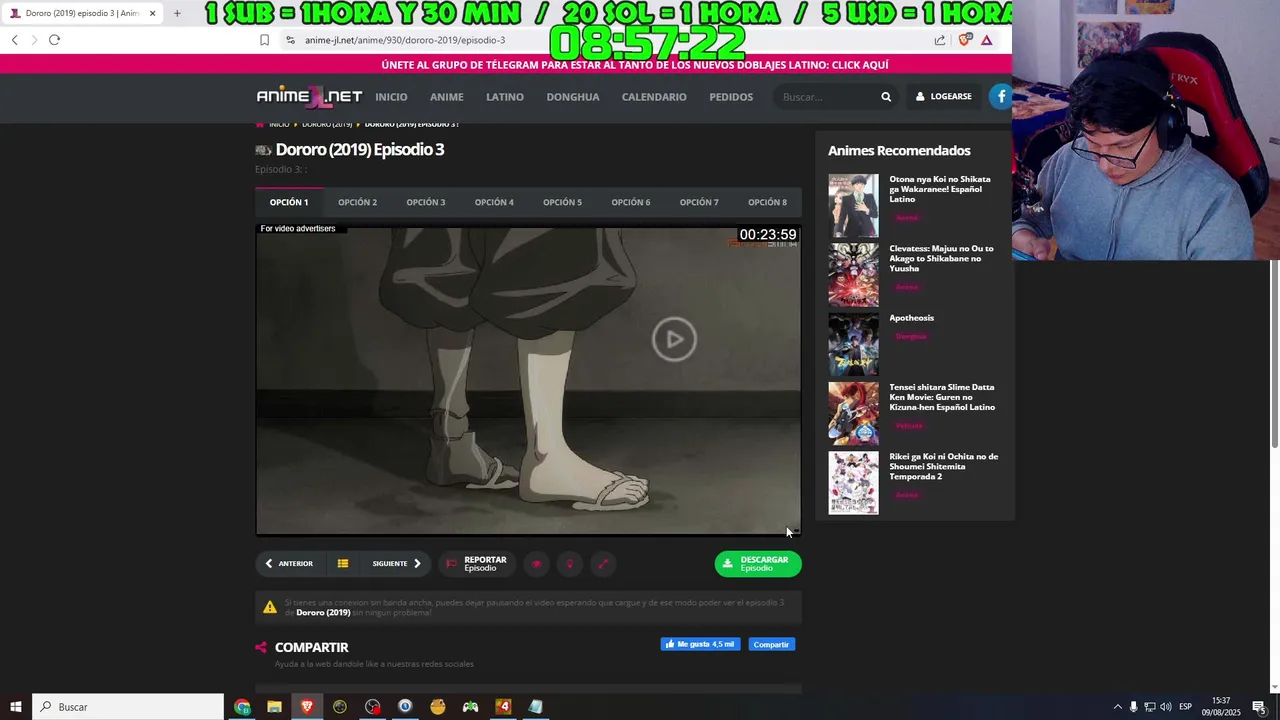Go to next episode with SIGUIENTE
Image resolution: width=1280 pixels, height=720 pixels.
[397, 564]
